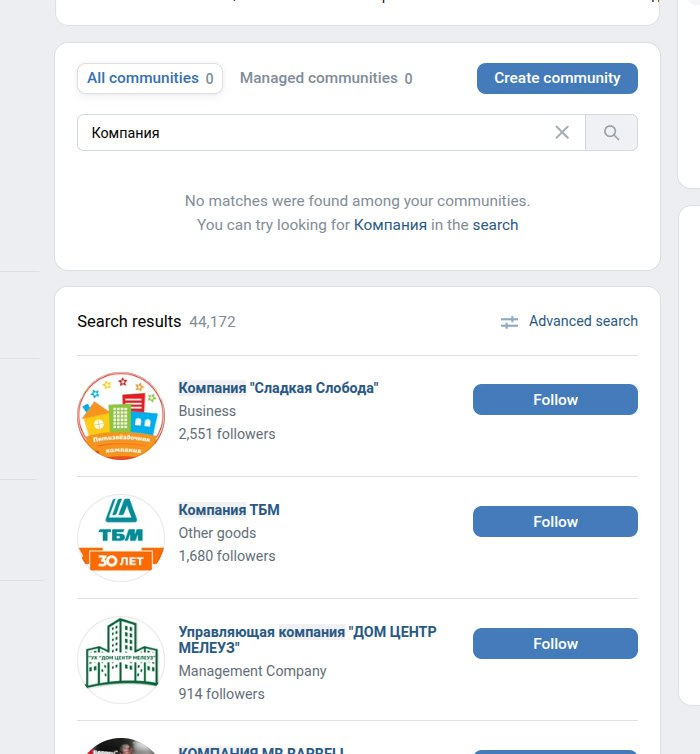Click the Компания link in no-matches message
700x754 pixels.
390,225
